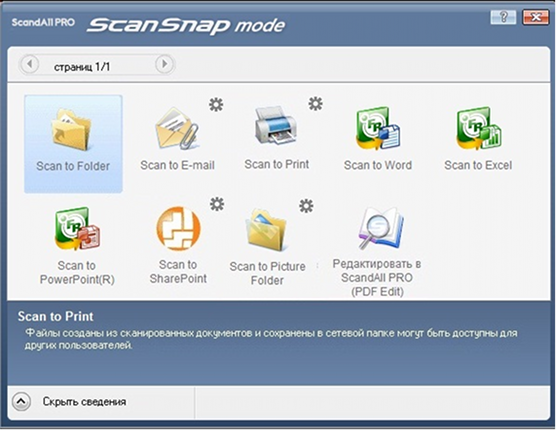Open settings gear for Scan to E-mail
The height and width of the screenshot is (430, 556).
pos(216,105)
